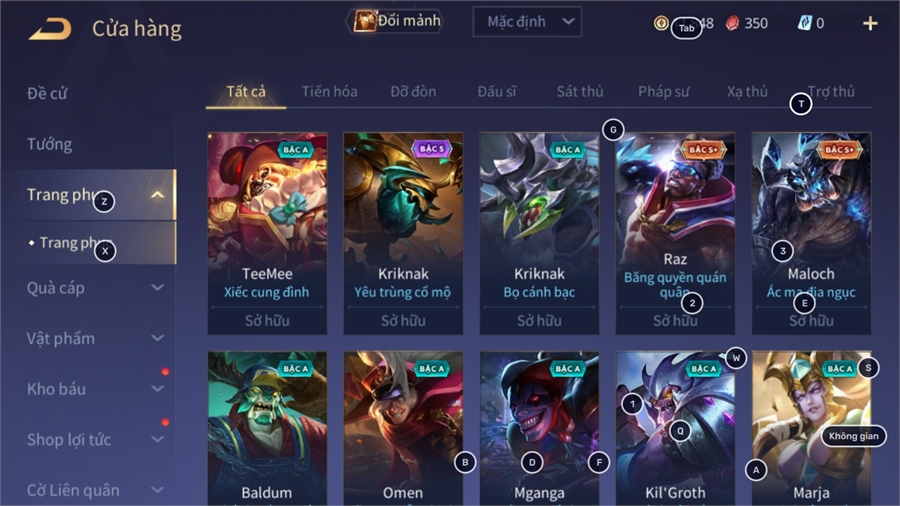Image resolution: width=900 pixels, height=506 pixels.
Task: Select the Maloch Ác ma địa ngục skin
Action: click(812, 233)
